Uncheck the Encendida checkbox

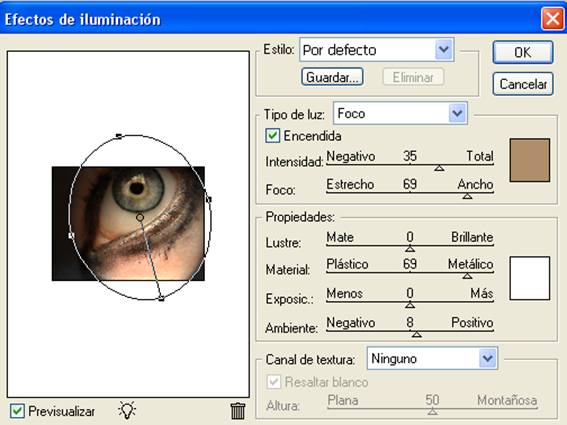coord(272,136)
